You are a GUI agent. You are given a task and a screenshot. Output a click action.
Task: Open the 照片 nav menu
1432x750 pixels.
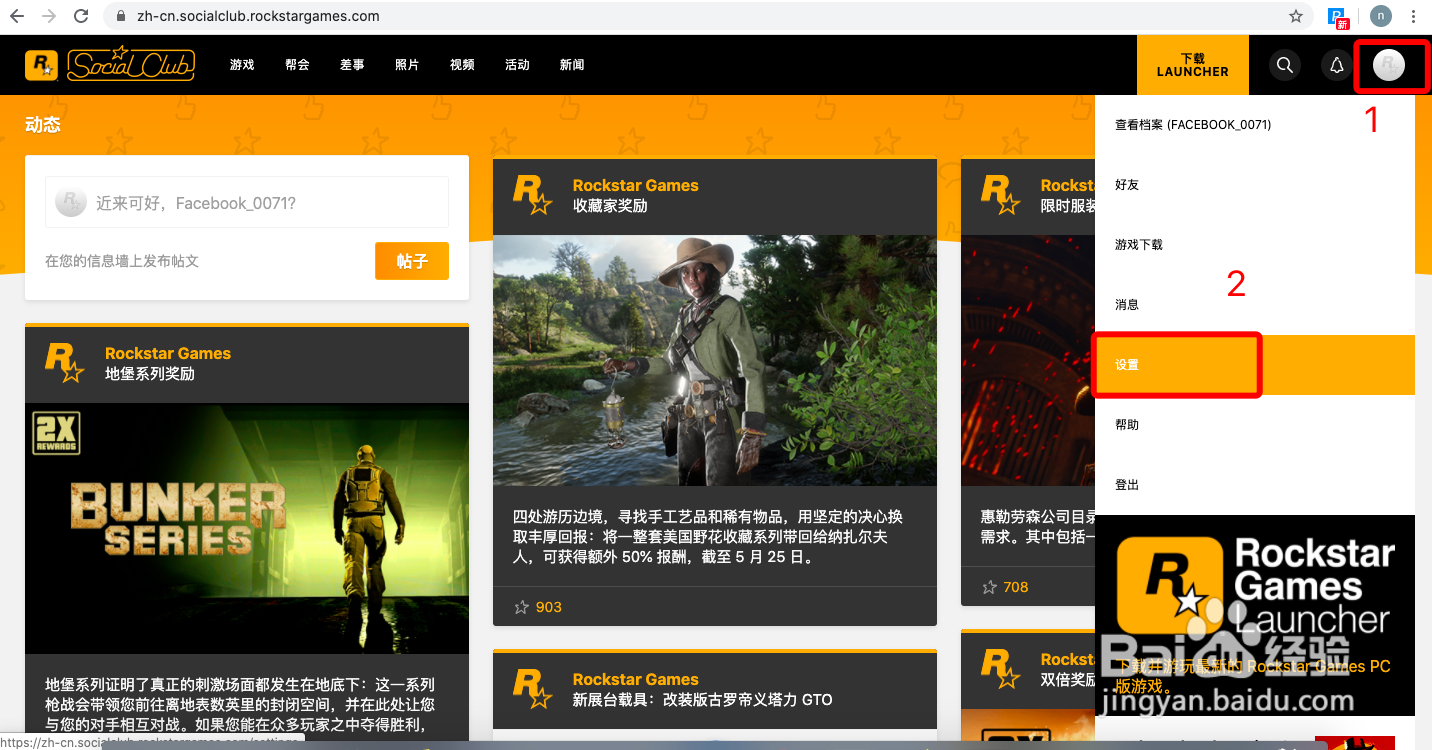click(407, 65)
